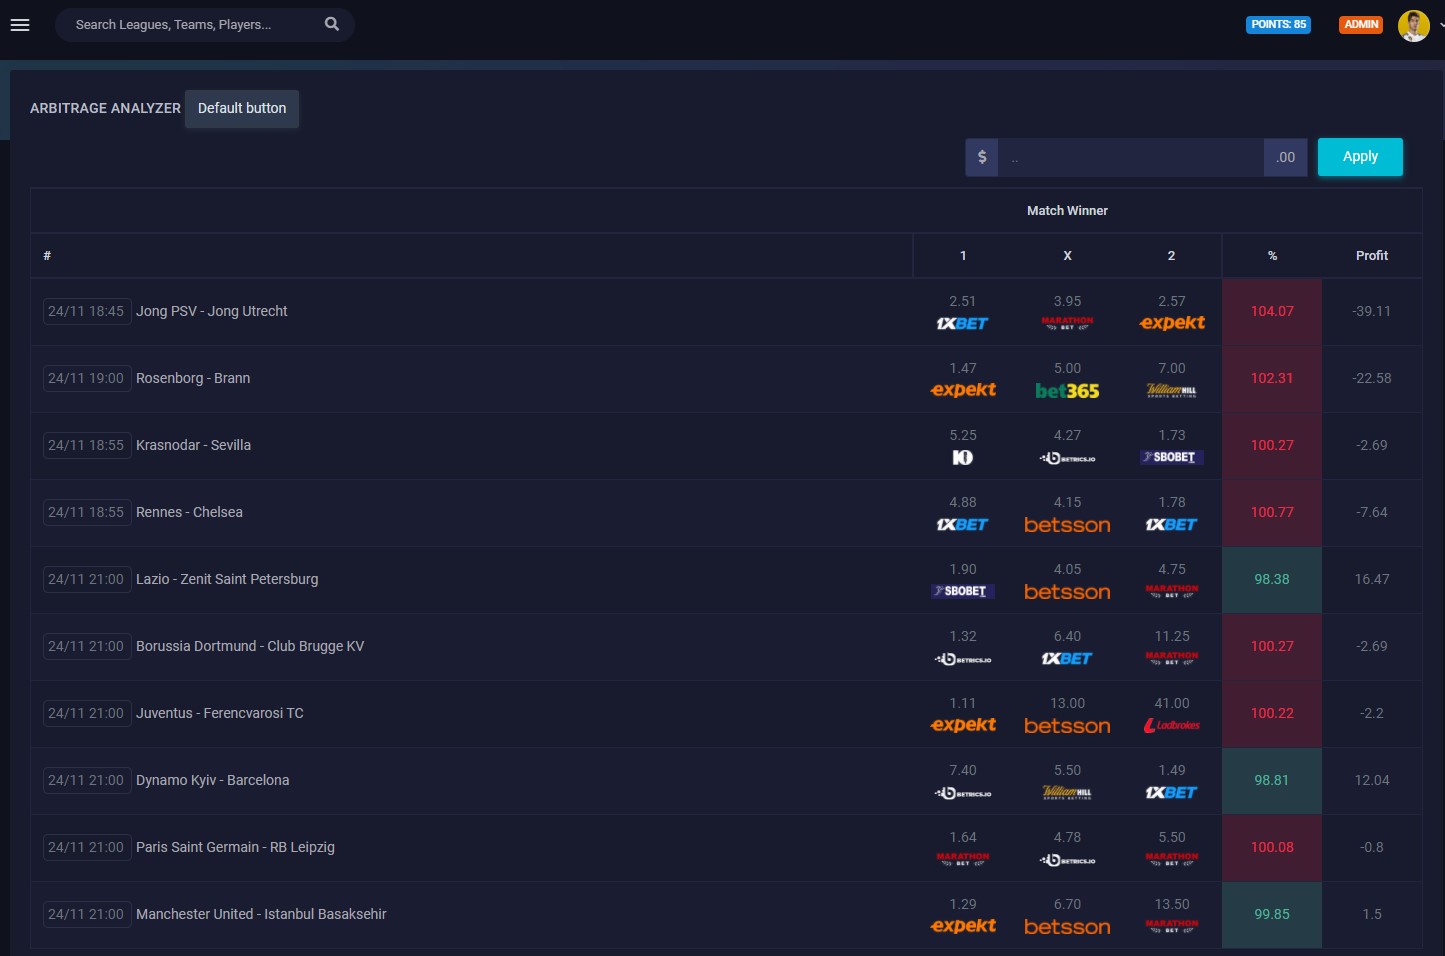Click the % column header

click(x=1272, y=256)
